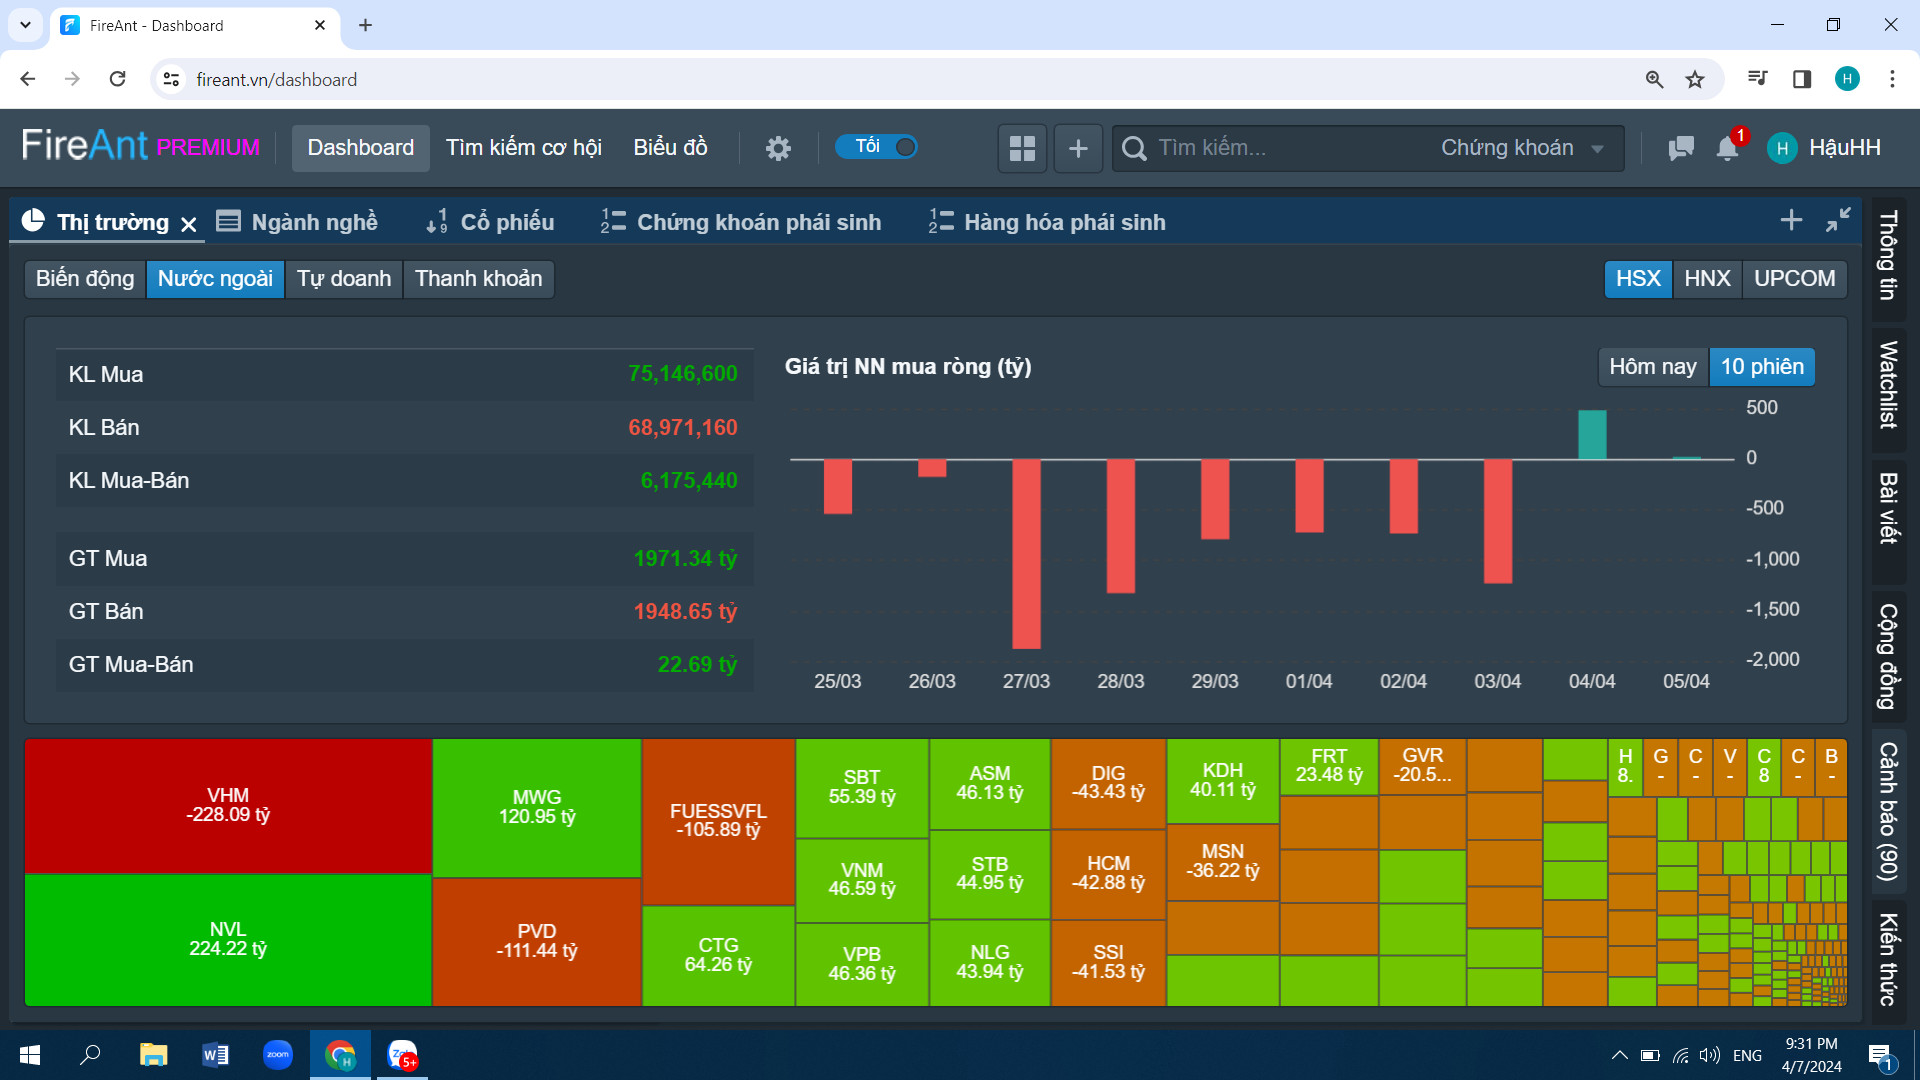
Task: Expand the Cảnh báo (90) side panel
Action: pyautogui.click(x=1888, y=811)
